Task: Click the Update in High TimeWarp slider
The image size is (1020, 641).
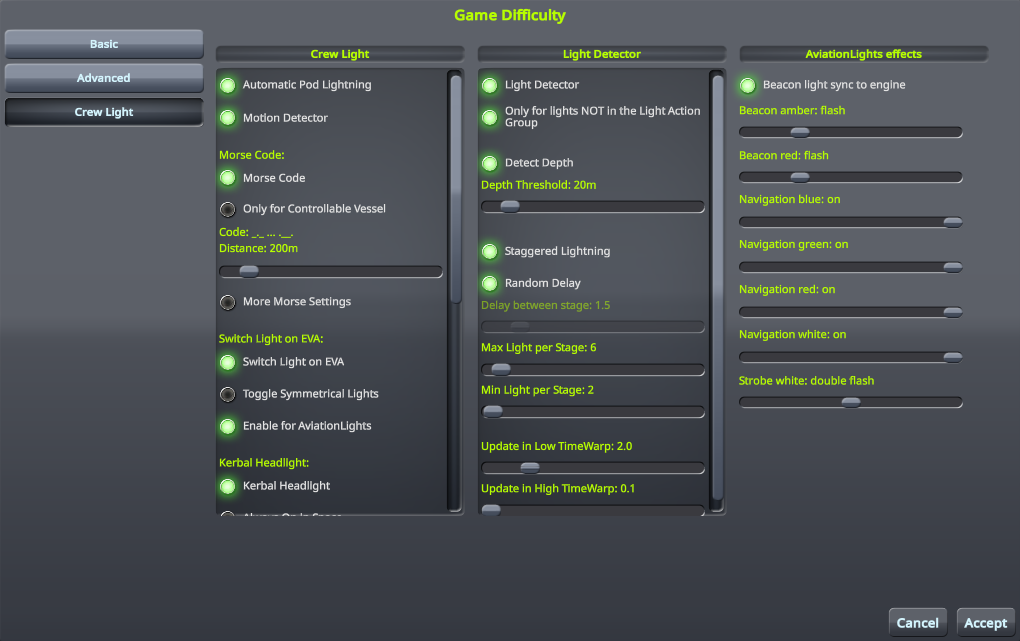Action: [593, 510]
